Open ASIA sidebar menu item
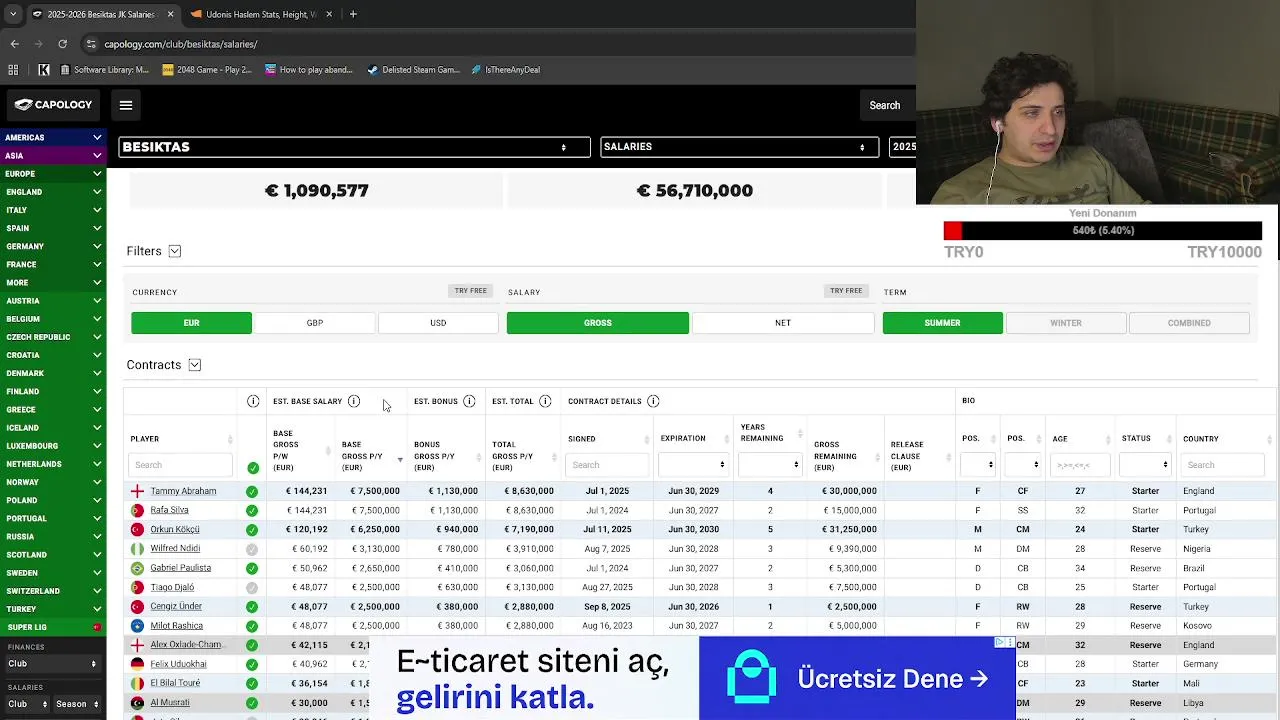The image size is (1280, 720). coord(53,156)
